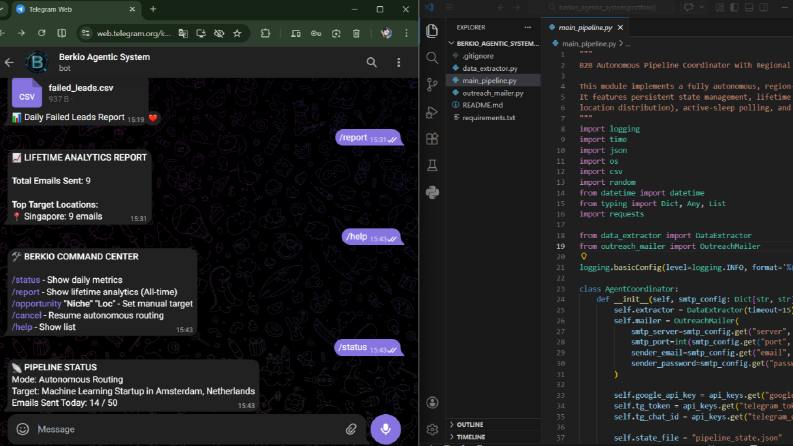
Task: Toggle the heart reaction on failed leads report
Action: coord(153,118)
